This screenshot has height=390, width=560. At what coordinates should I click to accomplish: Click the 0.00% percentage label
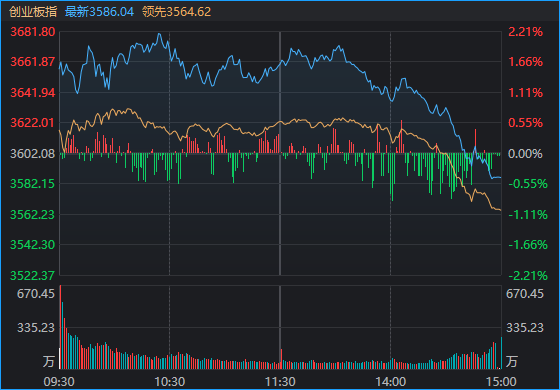[x=525, y=154]
